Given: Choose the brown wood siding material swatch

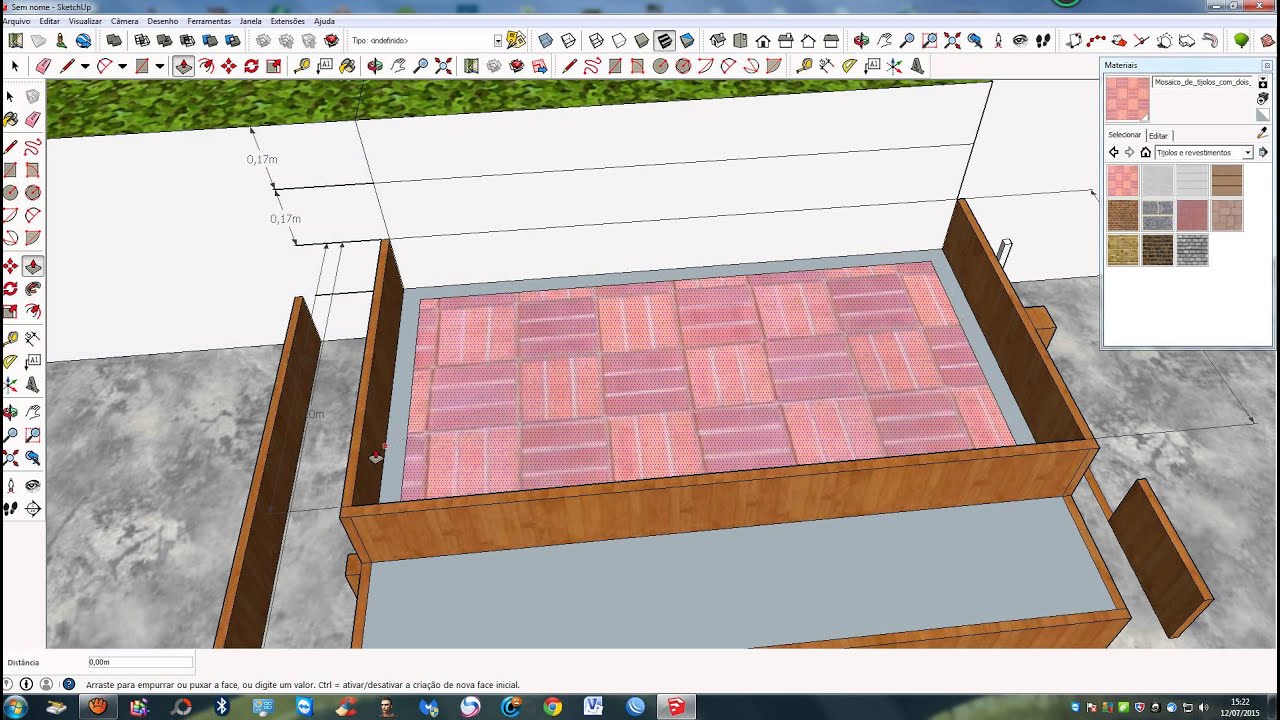Looking at the screenshot, I should point(1226,181).
